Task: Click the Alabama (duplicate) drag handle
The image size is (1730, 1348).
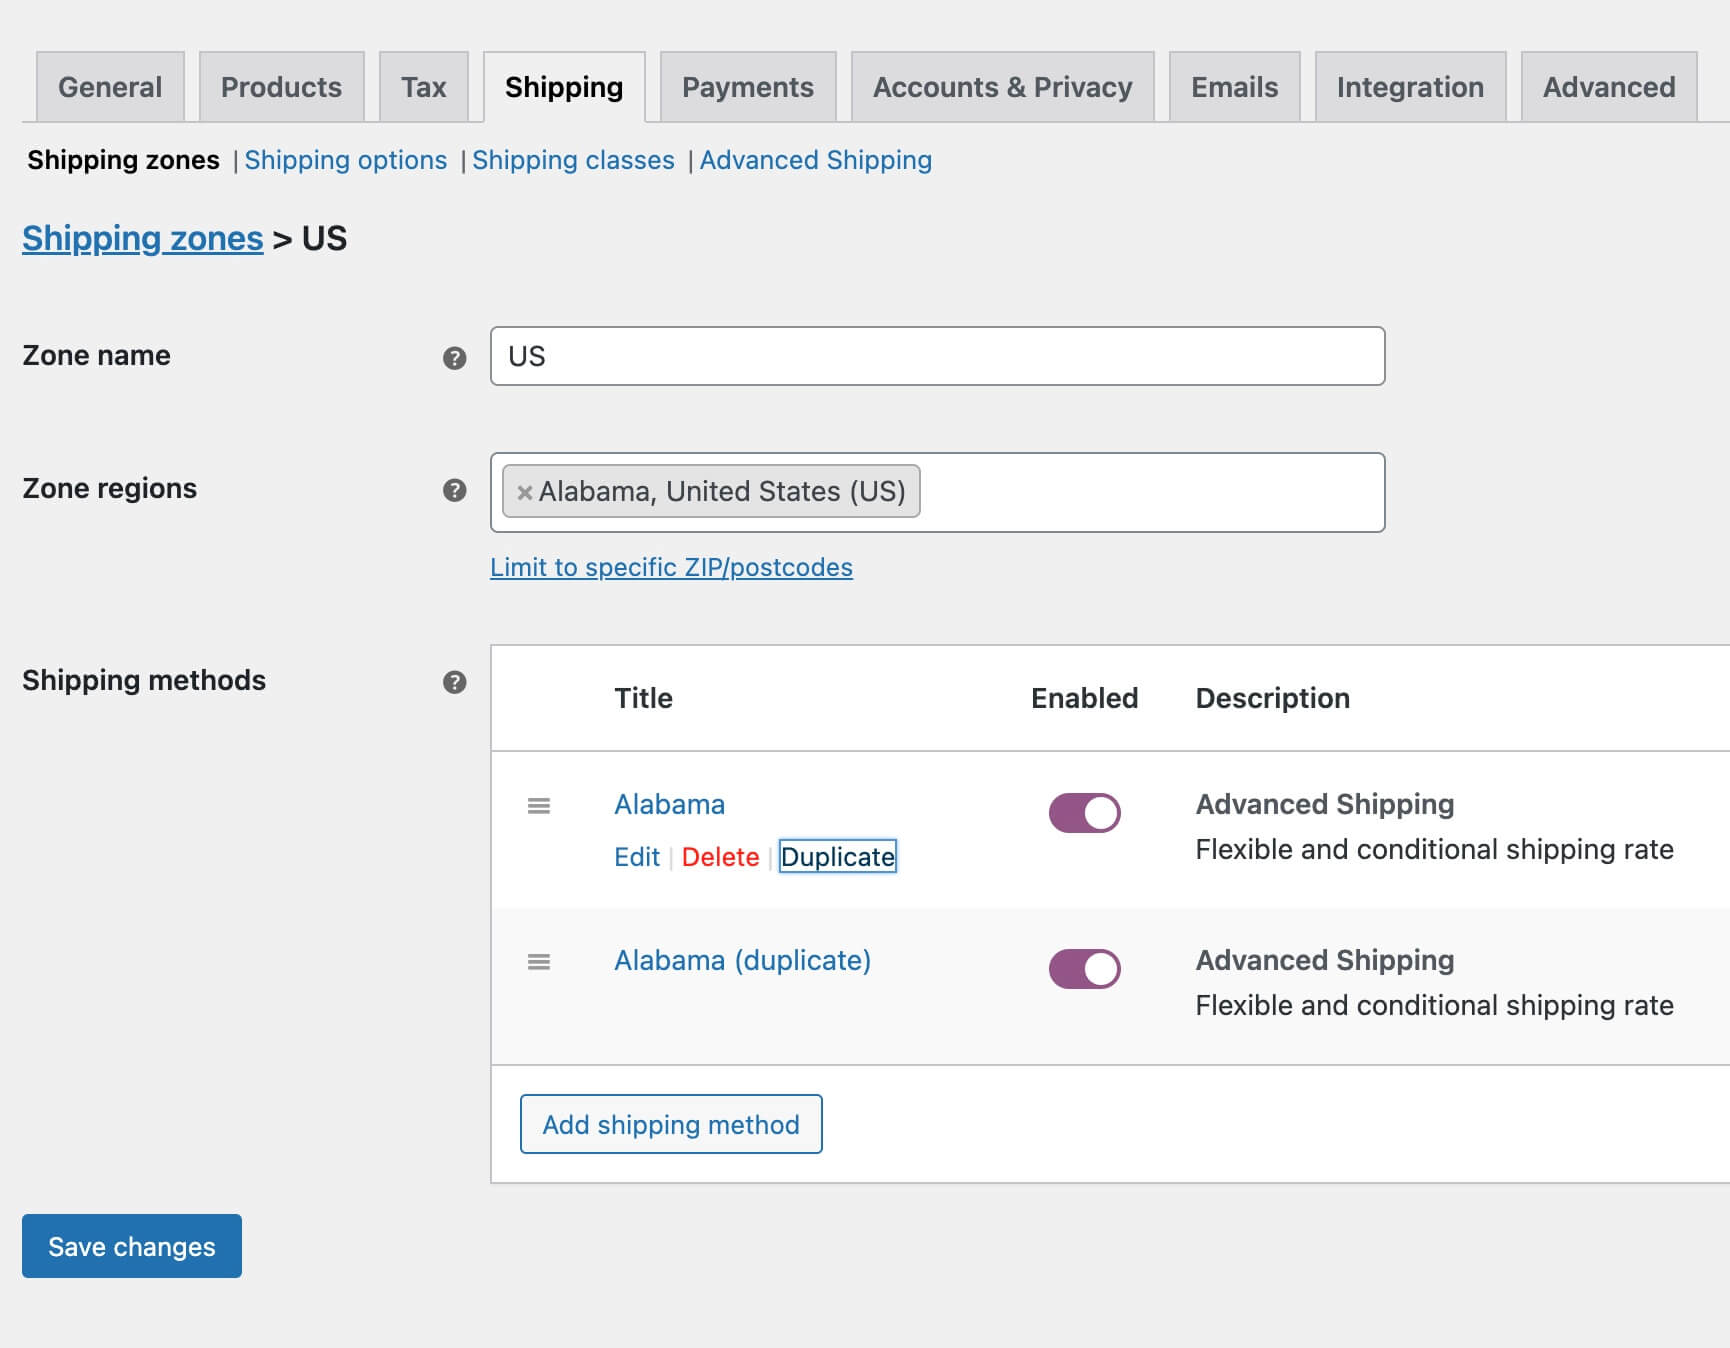Action: (539, 962)
